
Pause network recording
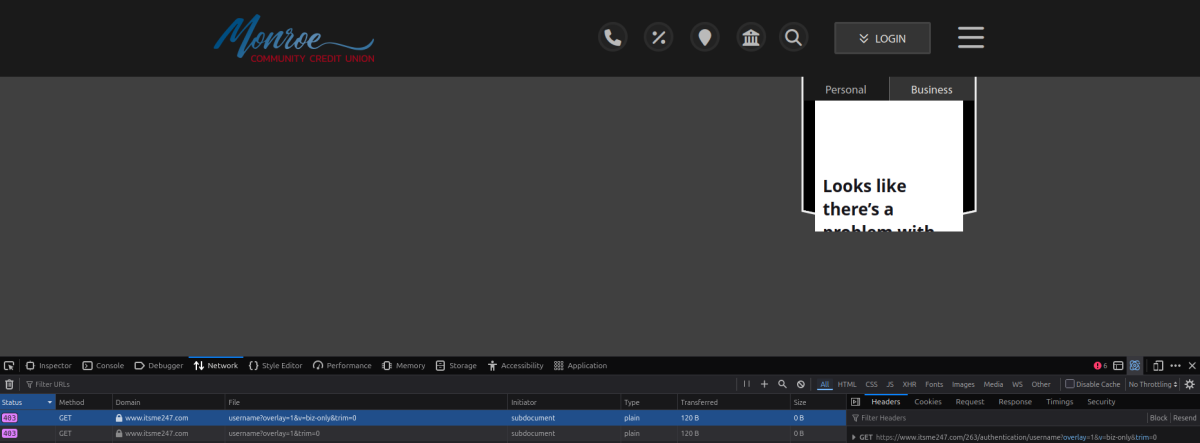tap(746, 384)
